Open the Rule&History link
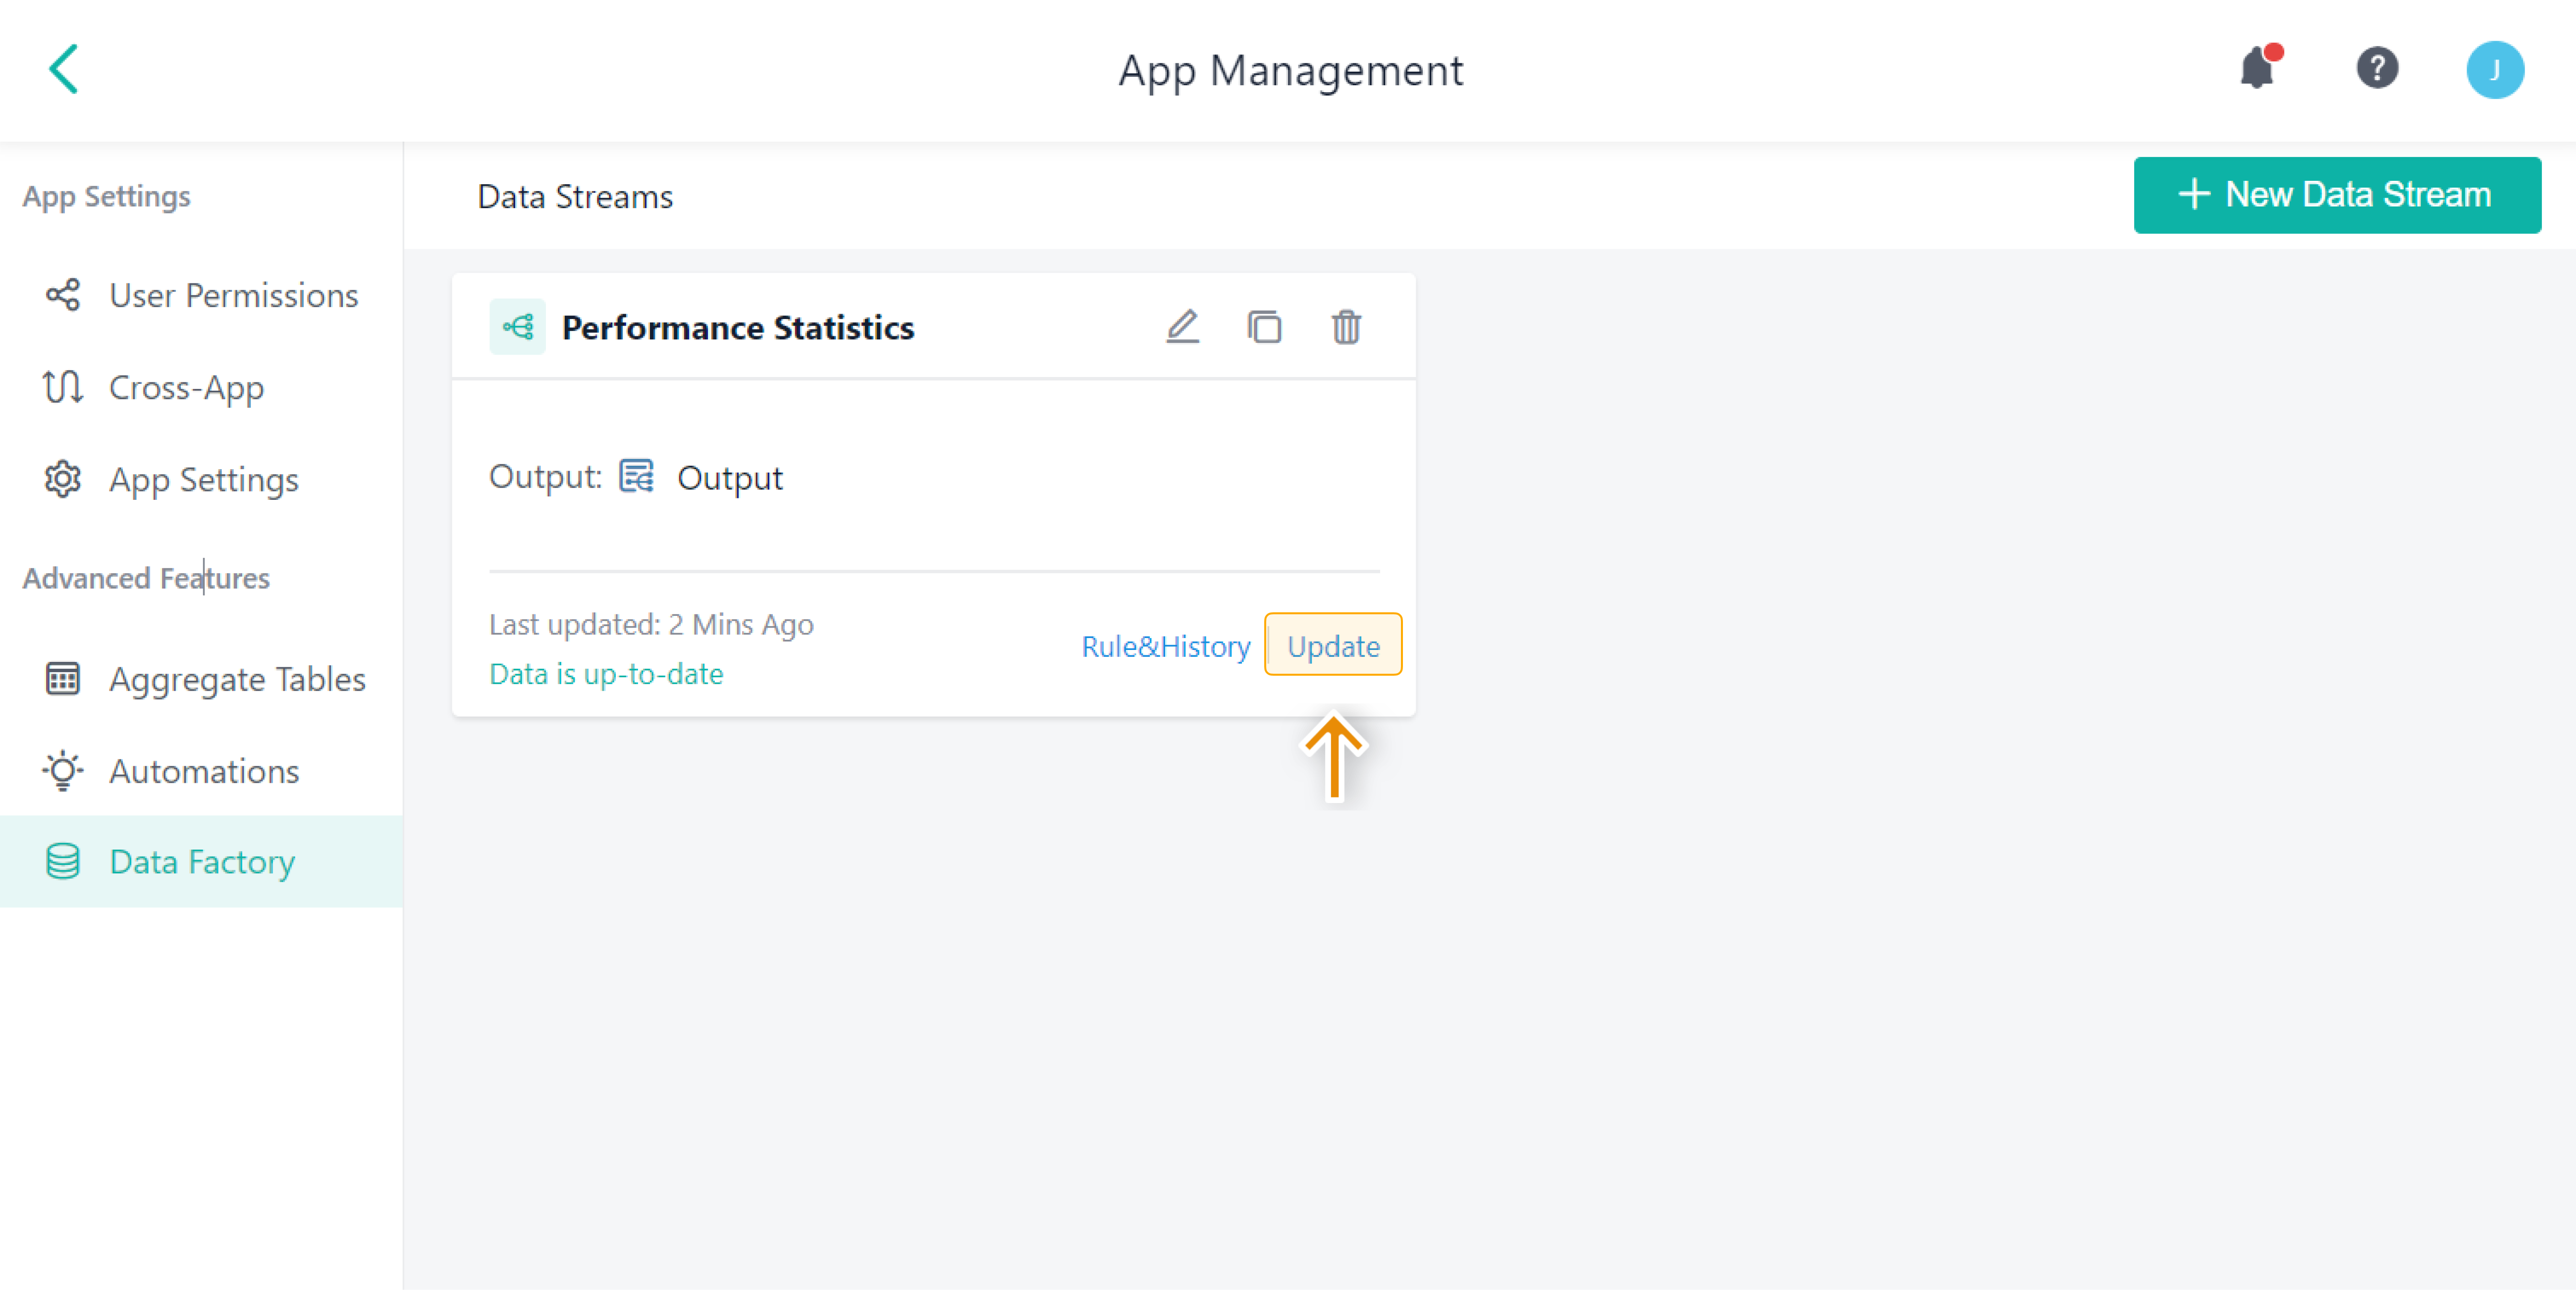Viewport: 2576px width, 1290px height. [1165, 647]
